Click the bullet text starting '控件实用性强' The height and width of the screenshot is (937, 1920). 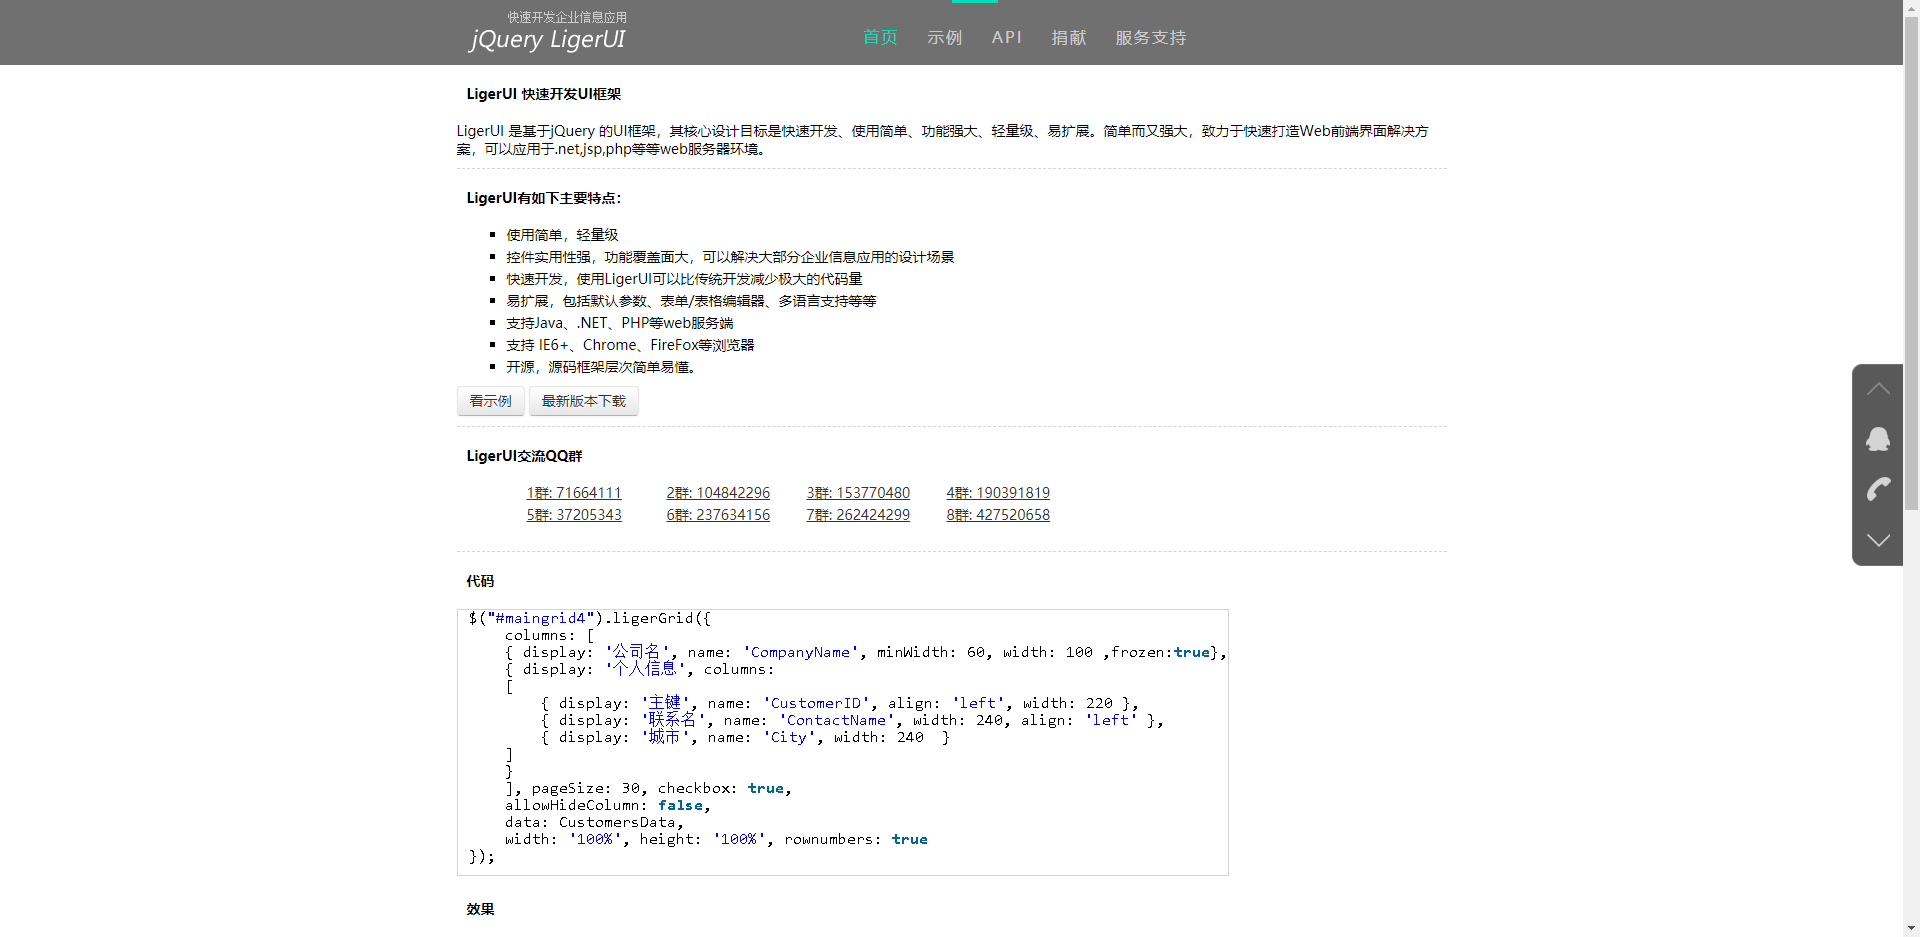(730, 257)
